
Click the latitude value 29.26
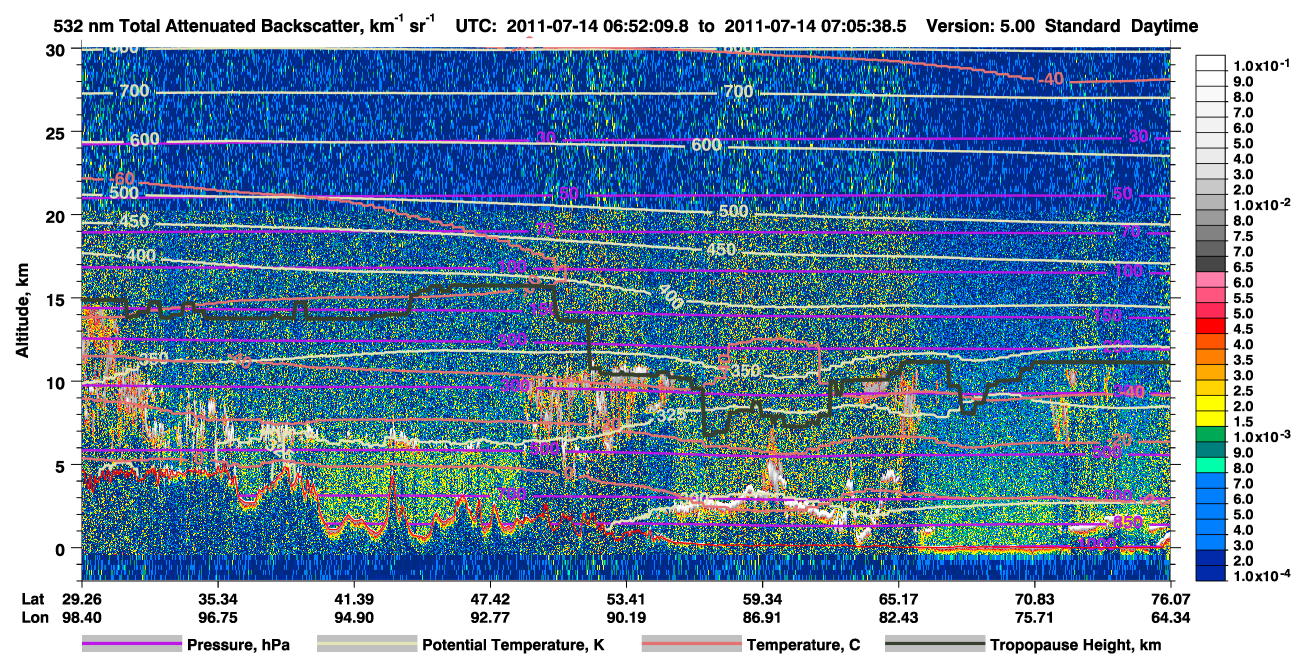coord(82,598)
